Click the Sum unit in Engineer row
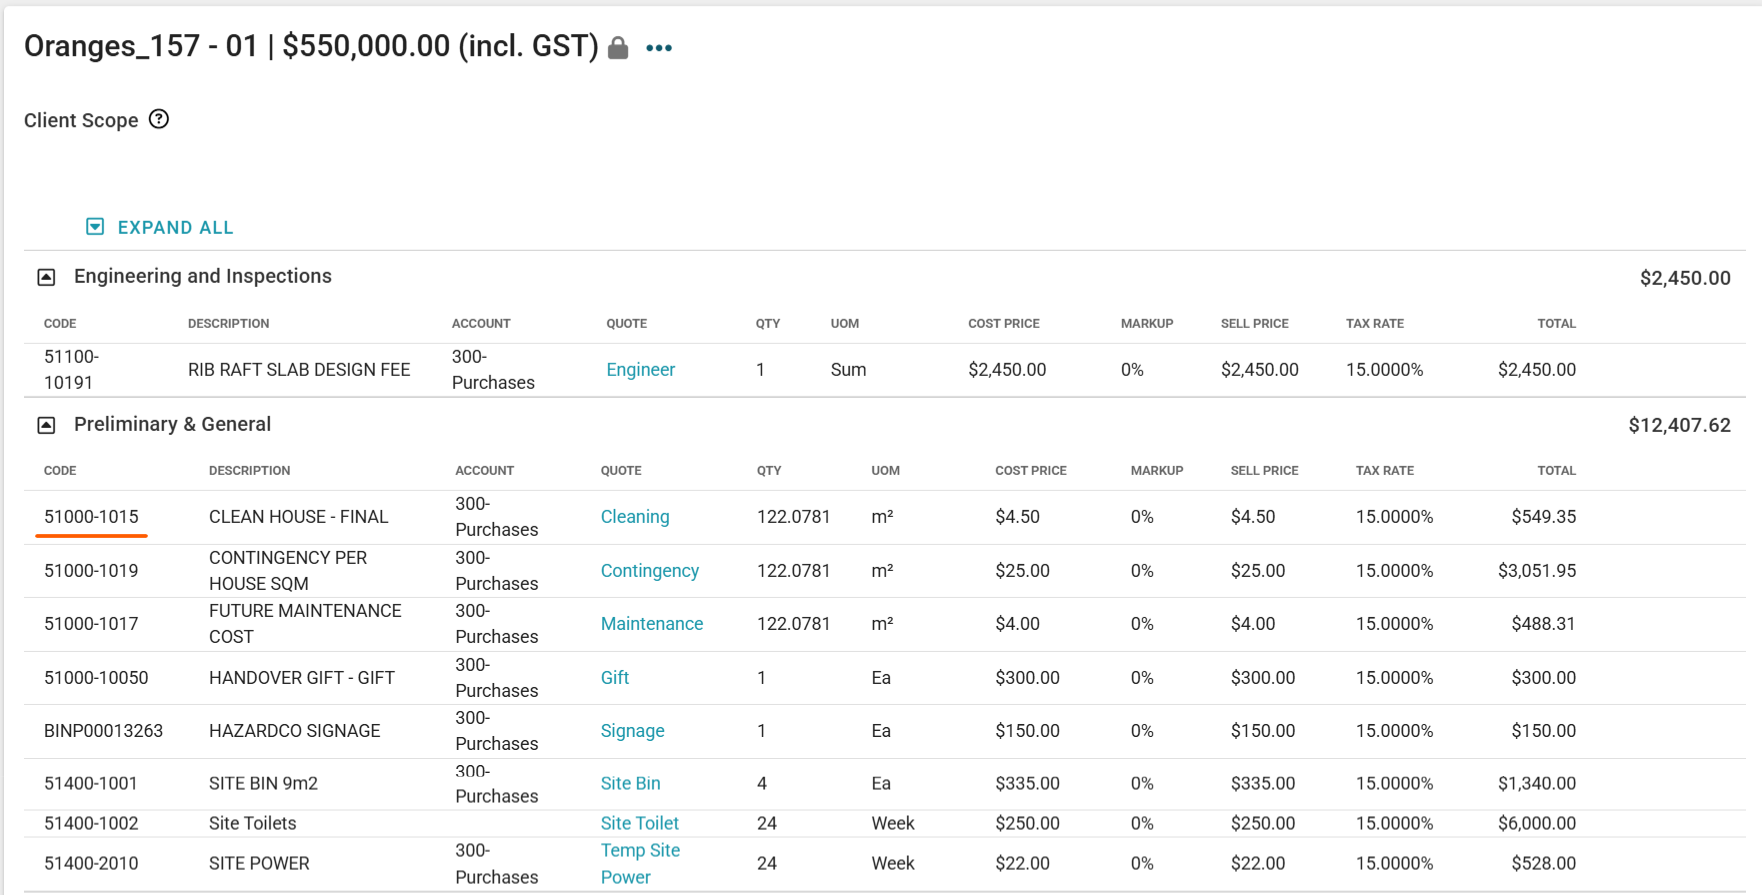The width and height of the screenshot is (1762, 895). coord(848,369)
